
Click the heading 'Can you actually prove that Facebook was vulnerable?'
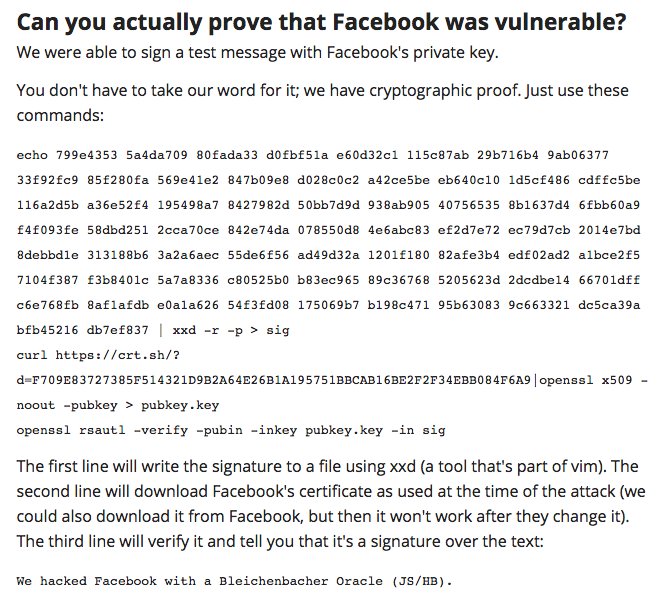pyautogui.click(x=322, y=22)
